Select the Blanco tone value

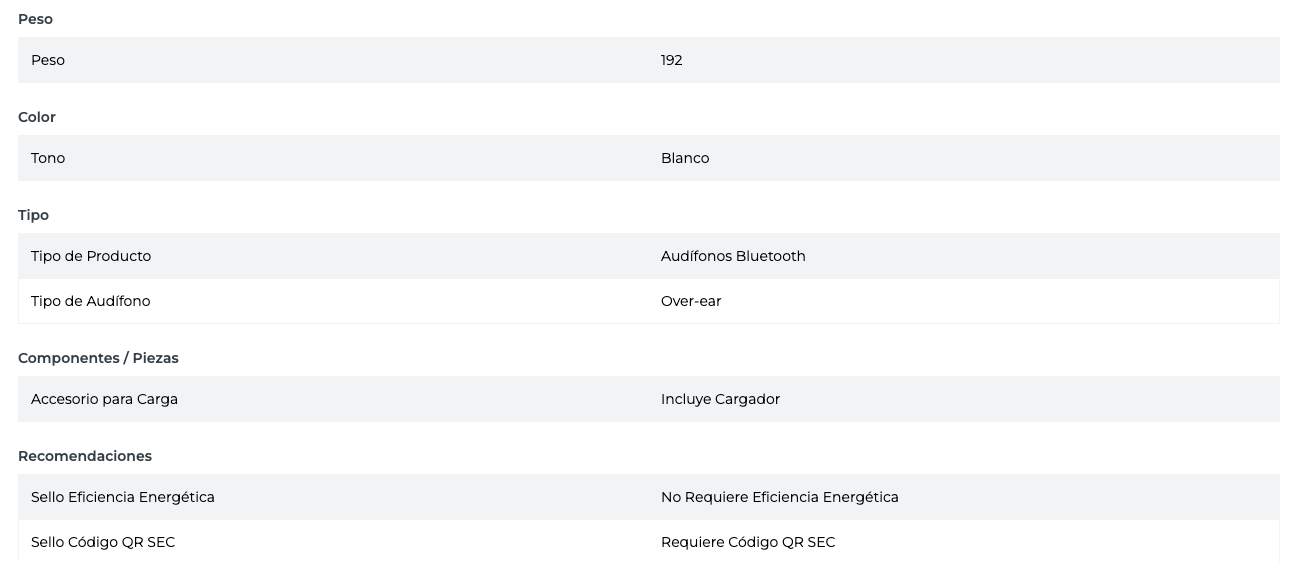(x=685, y=158)
